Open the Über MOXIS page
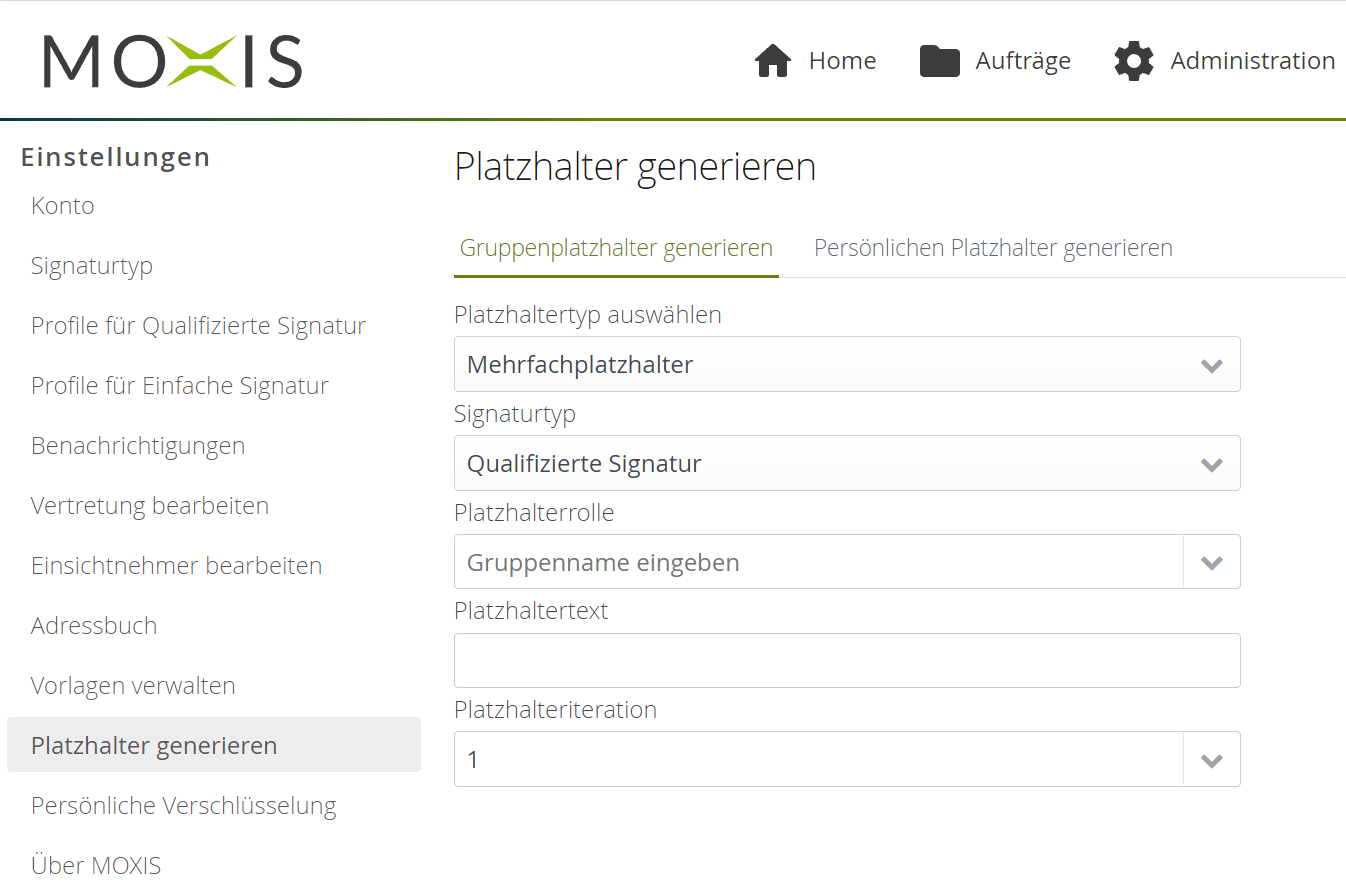The width and height of the screenshot is (1346, 887). (96, 865)
